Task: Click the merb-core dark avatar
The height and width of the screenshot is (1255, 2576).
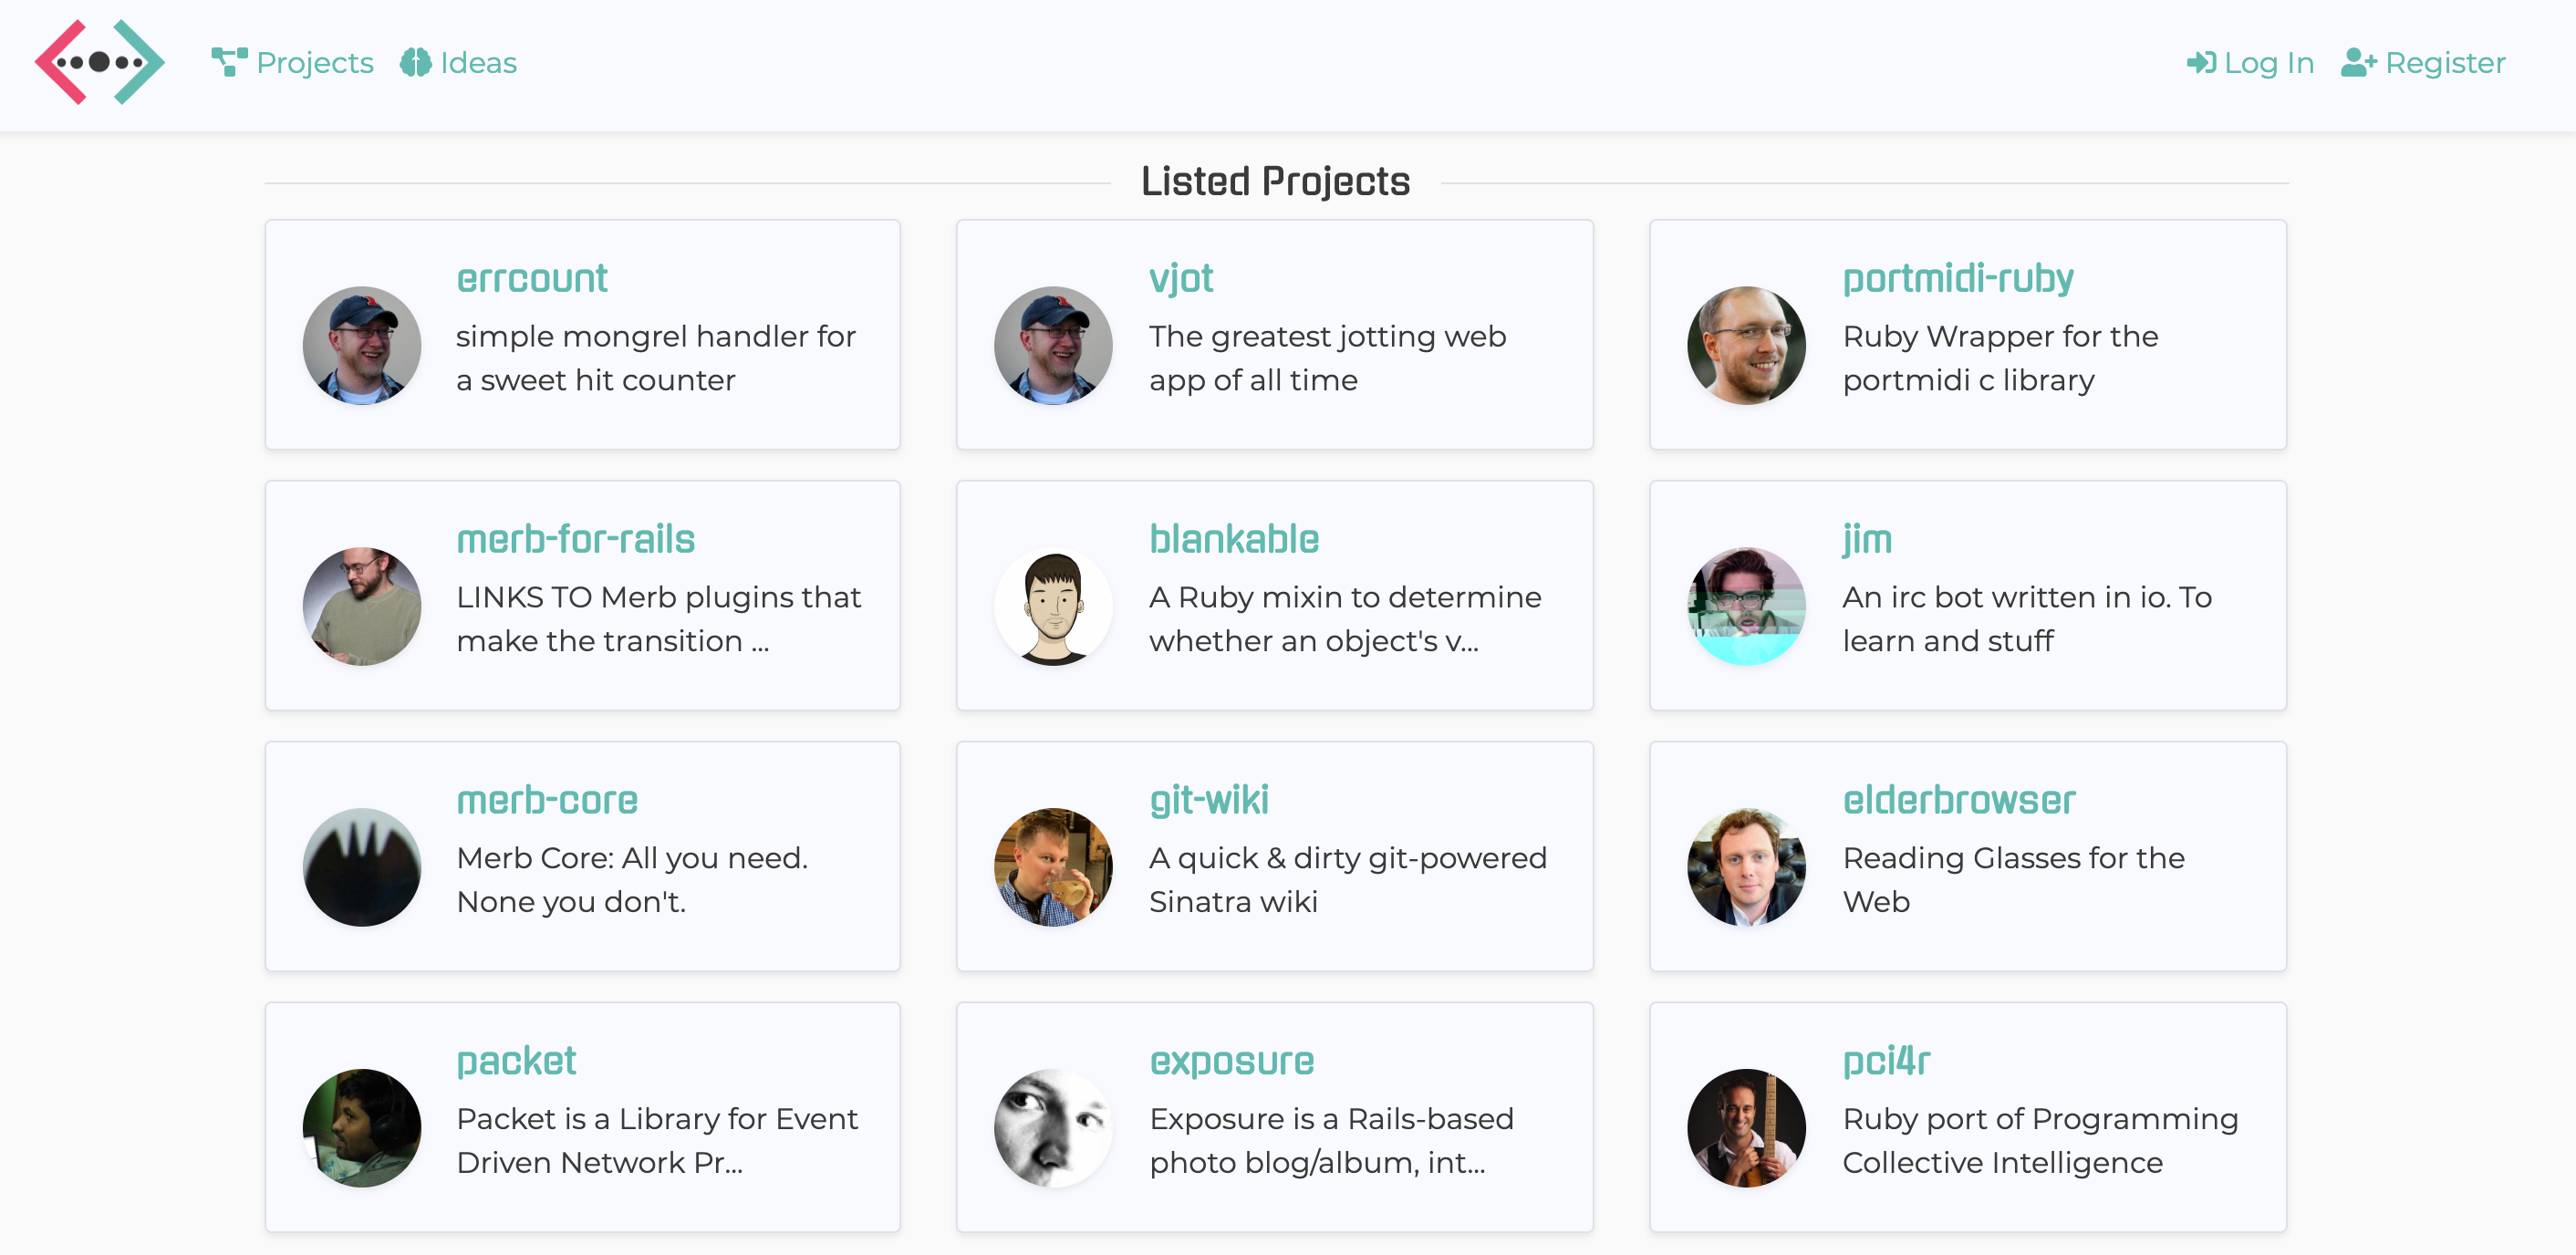Action: (362, 867)
